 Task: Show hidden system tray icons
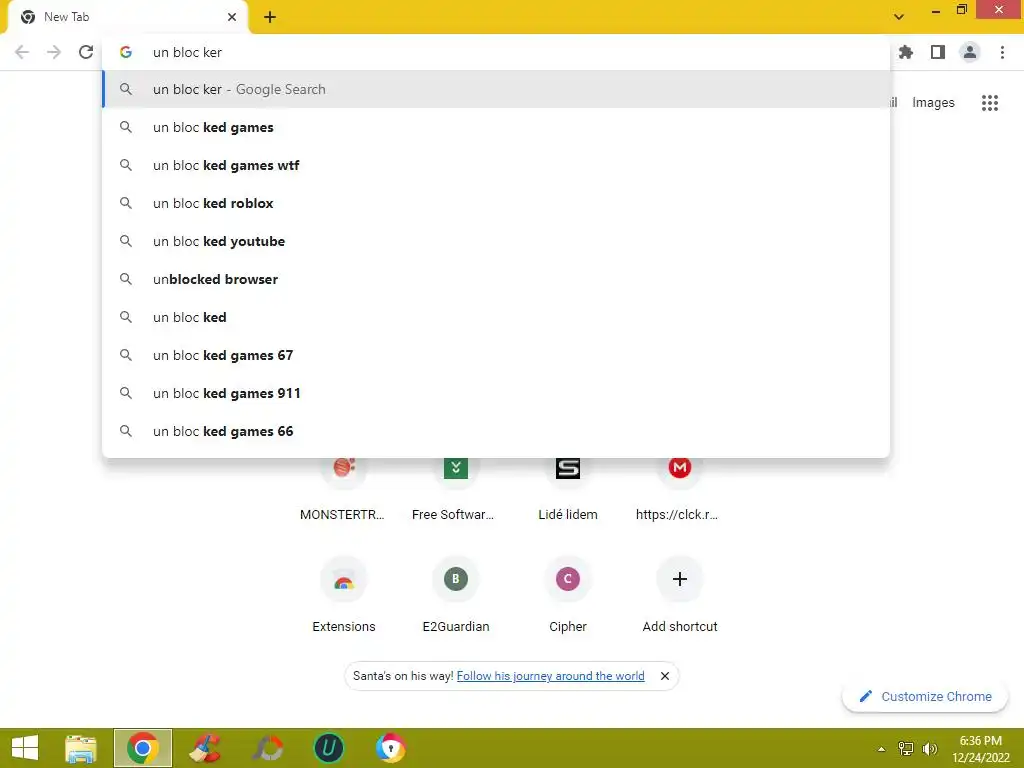click(881, 749)
